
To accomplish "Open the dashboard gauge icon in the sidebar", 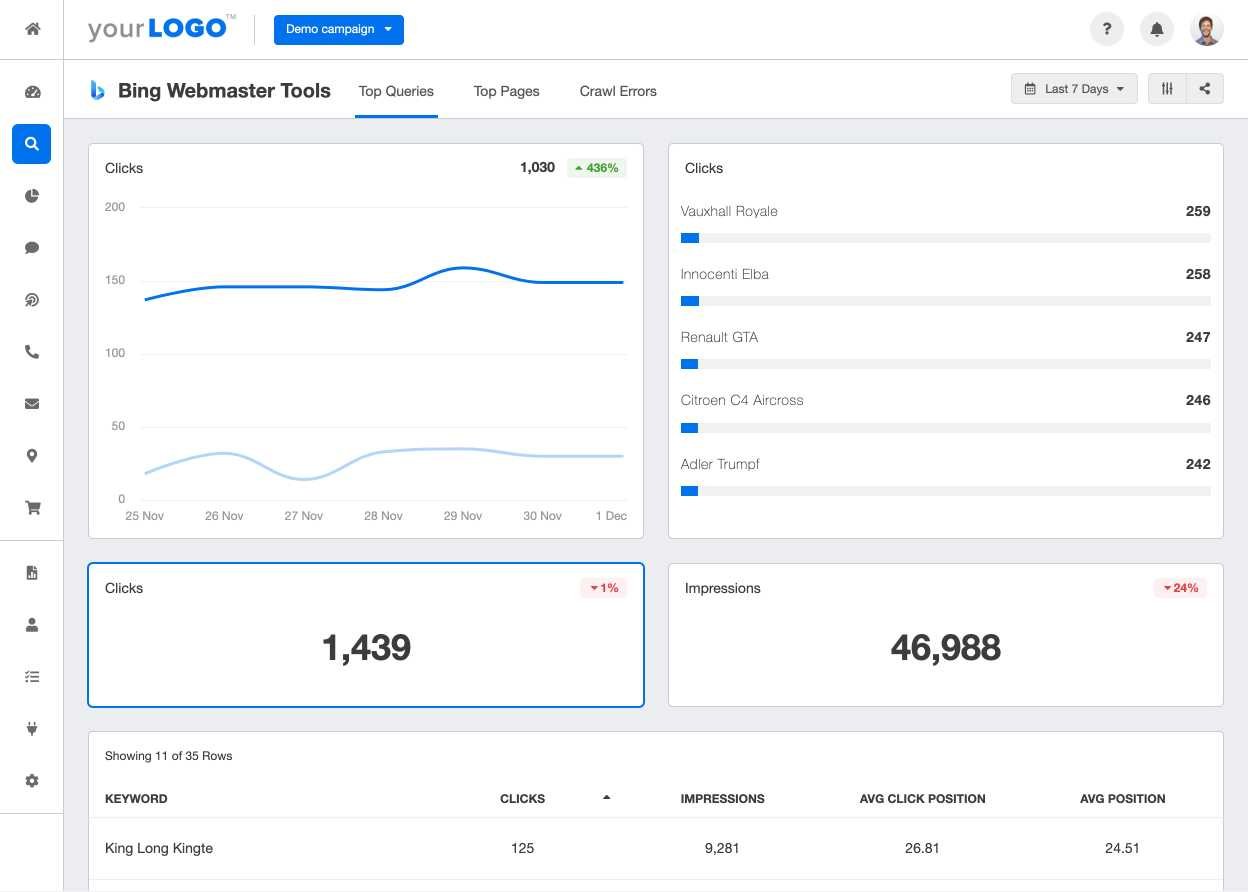I will click(32, 92).
